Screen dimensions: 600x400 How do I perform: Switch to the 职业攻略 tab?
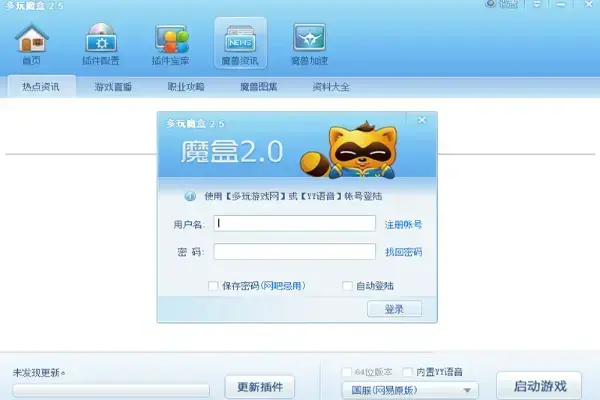[186, 87]
